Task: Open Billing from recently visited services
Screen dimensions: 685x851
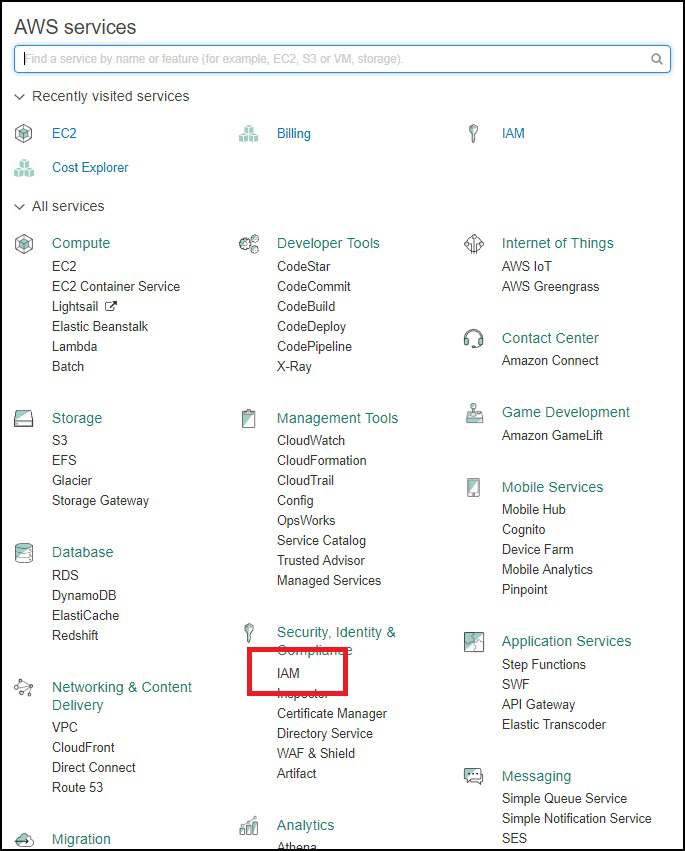Action: [x=294, y=134]
